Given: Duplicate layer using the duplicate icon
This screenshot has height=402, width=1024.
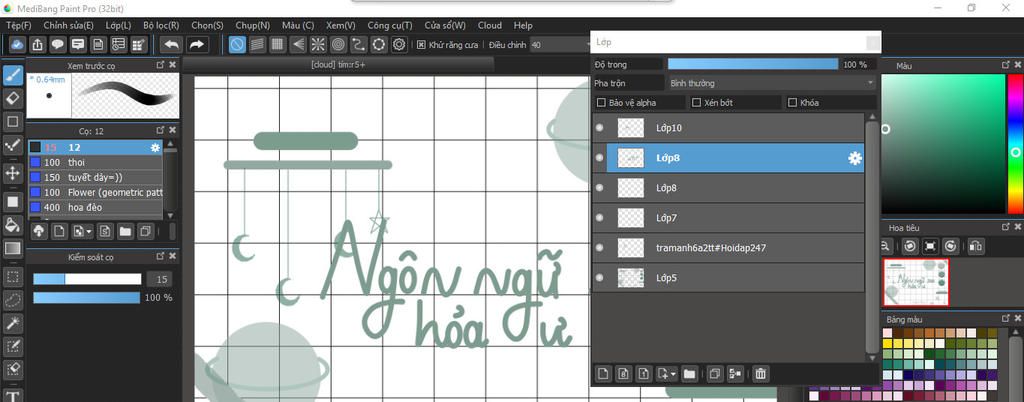Looking at the screenshot, I should (714, 374).
